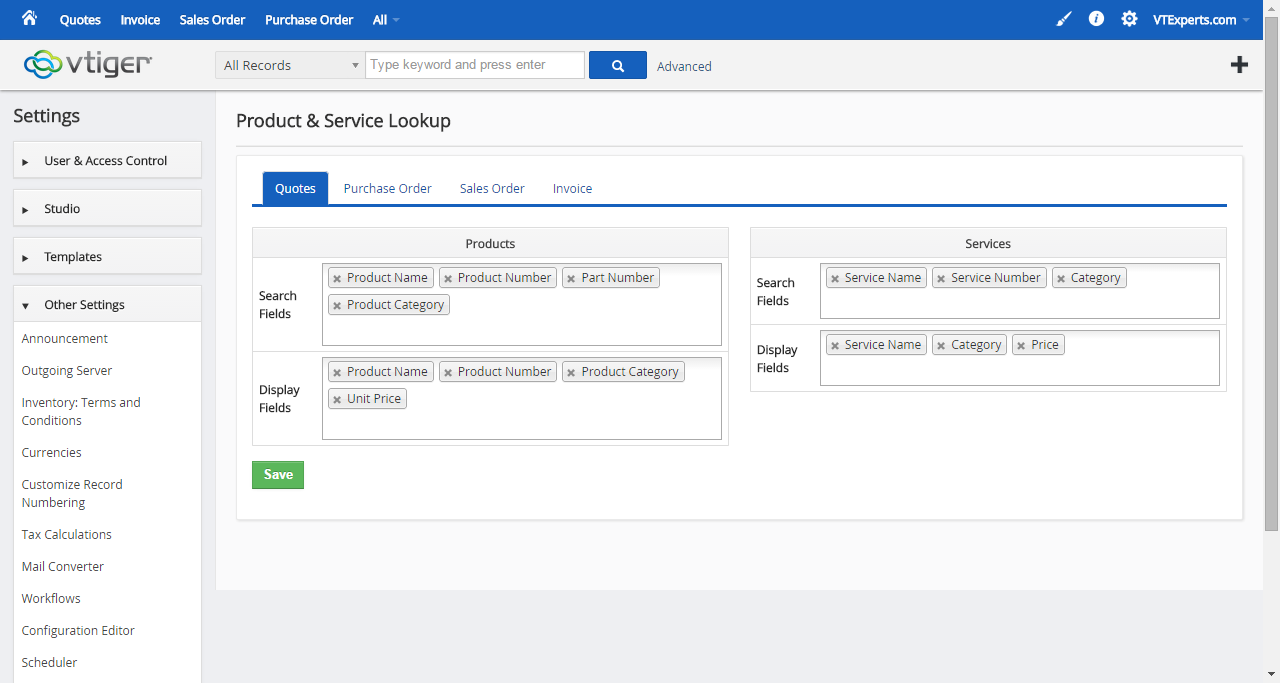Open Inventory: Terms and Conditions
1280x683 pixels.
81,412
